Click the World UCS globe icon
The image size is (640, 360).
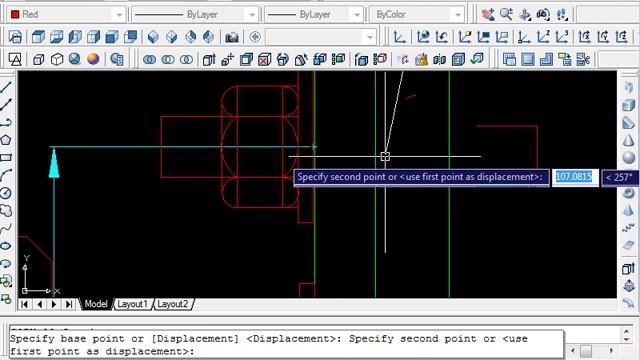click(x=423, y=37)
